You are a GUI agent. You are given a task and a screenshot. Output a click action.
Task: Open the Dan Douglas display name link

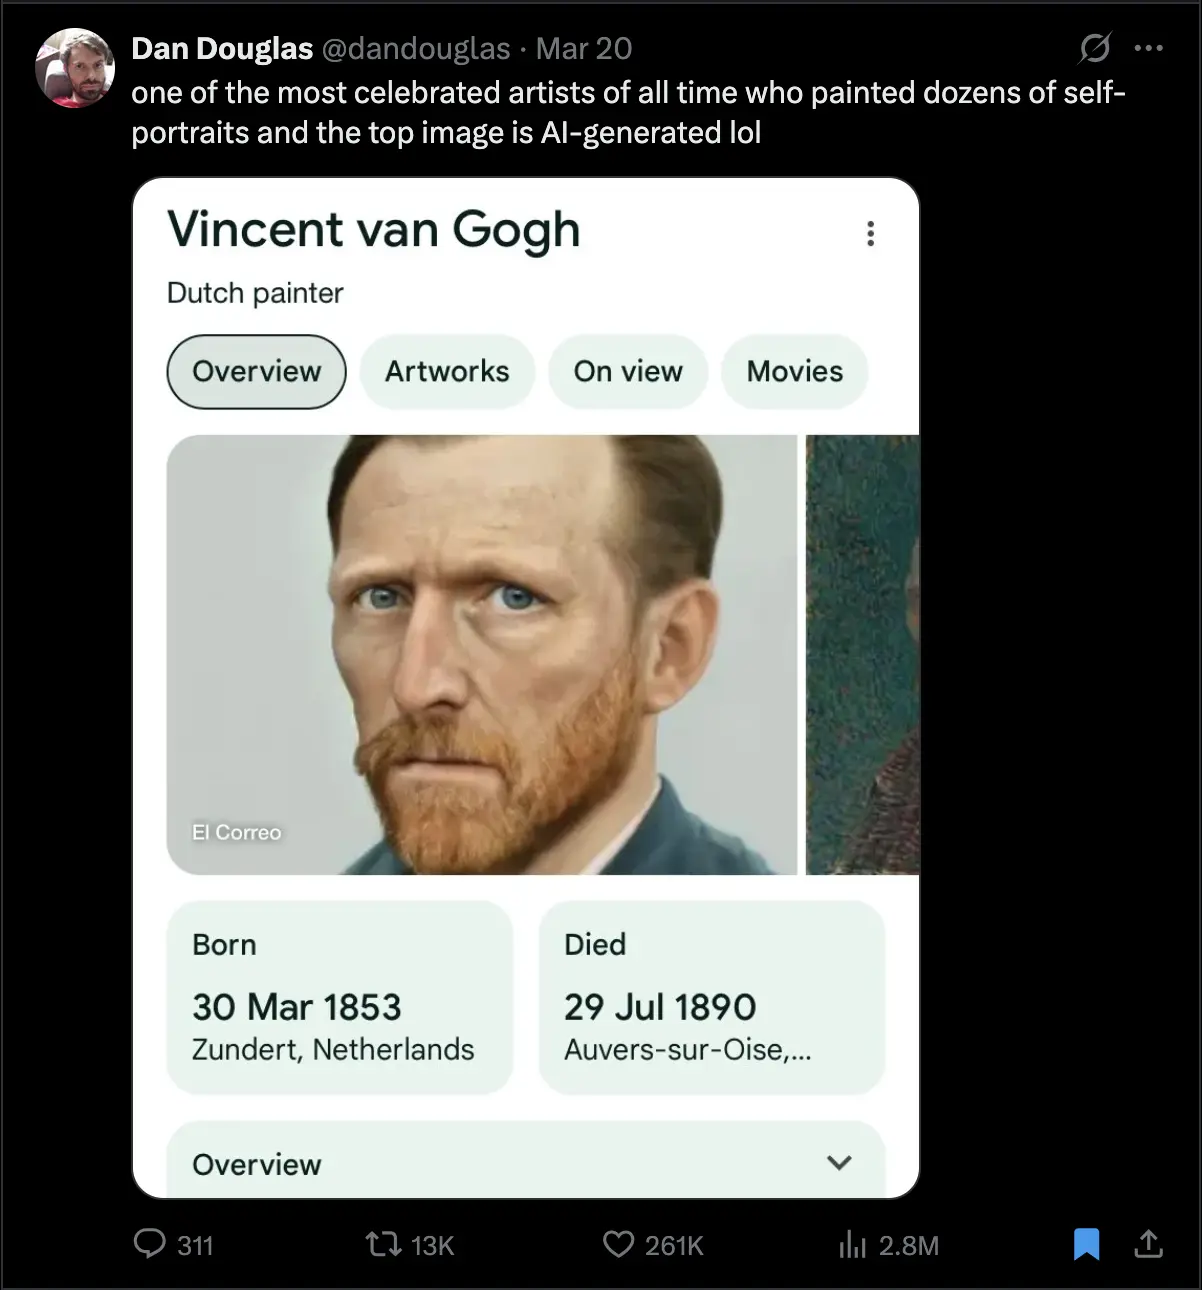coord(222,48)
